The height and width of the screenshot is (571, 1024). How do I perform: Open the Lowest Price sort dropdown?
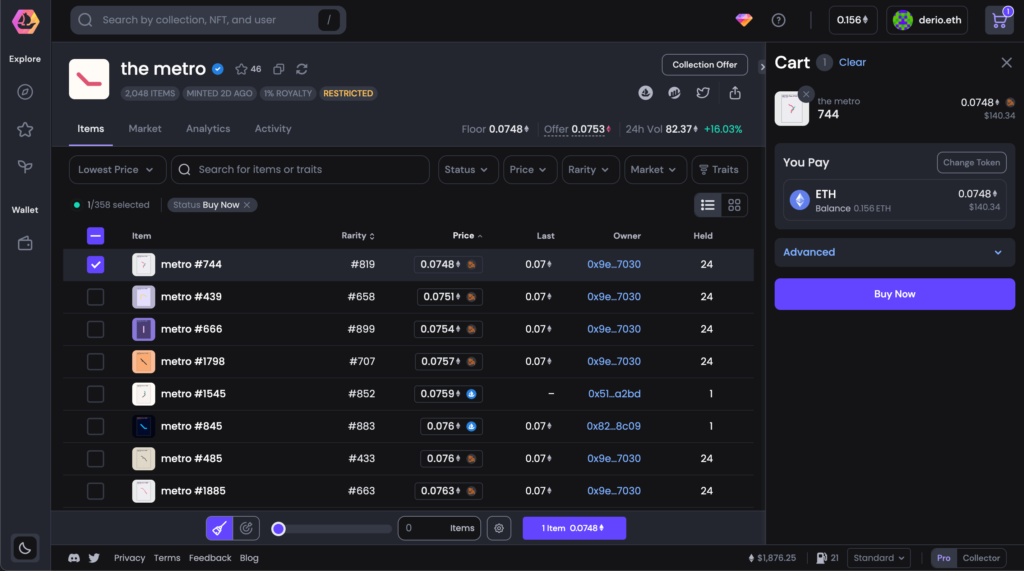[117, 170]
